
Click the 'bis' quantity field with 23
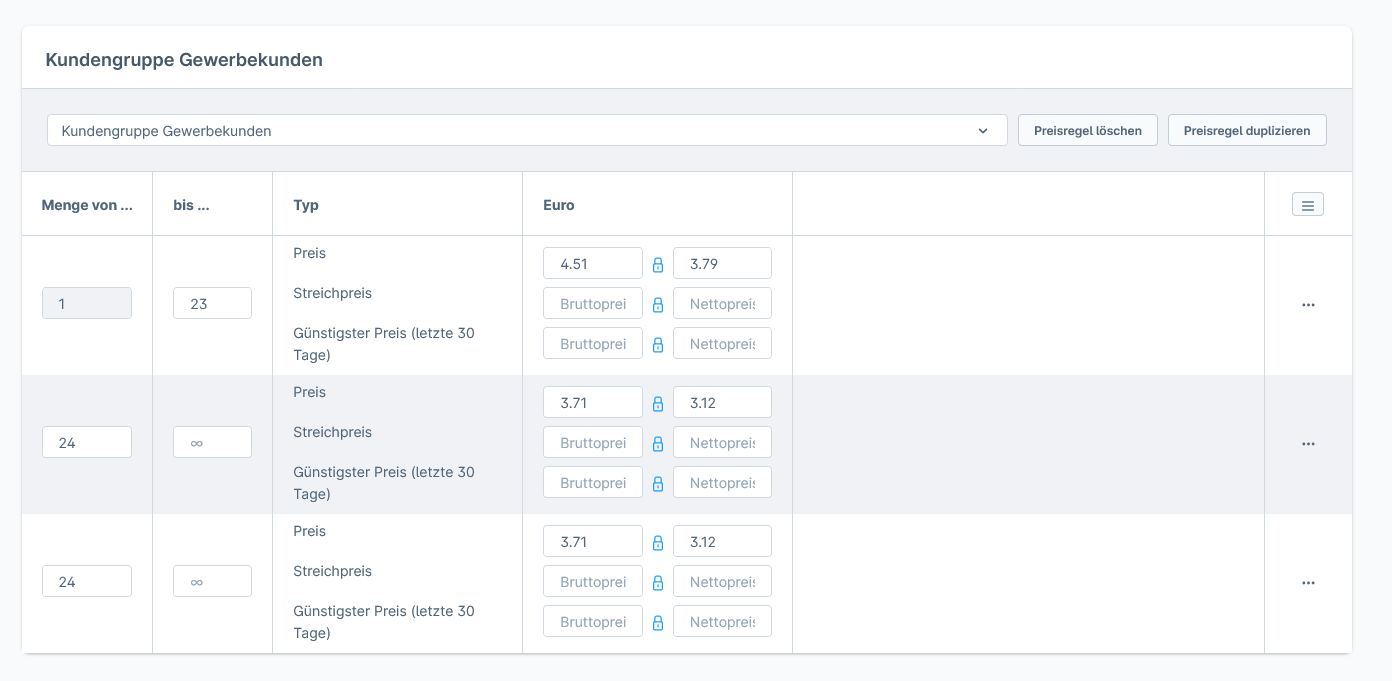pos(212,304)
